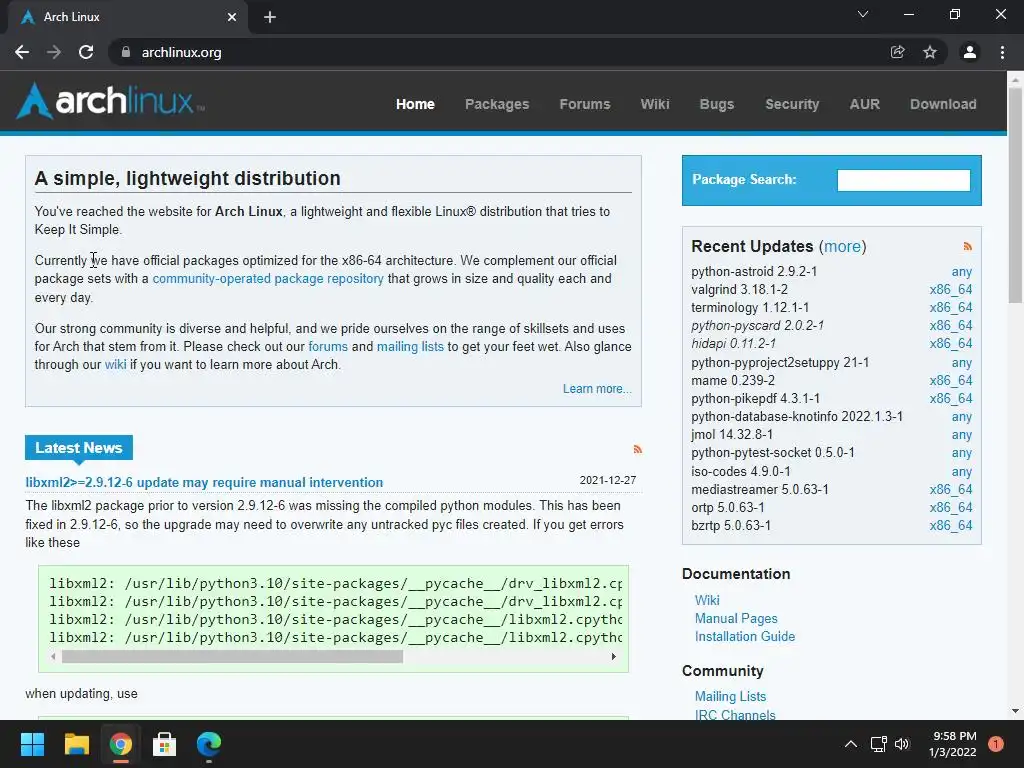Go to the Home nav item
The width and height of the screenshot is (1024, 768).
[x=415, y=104]
